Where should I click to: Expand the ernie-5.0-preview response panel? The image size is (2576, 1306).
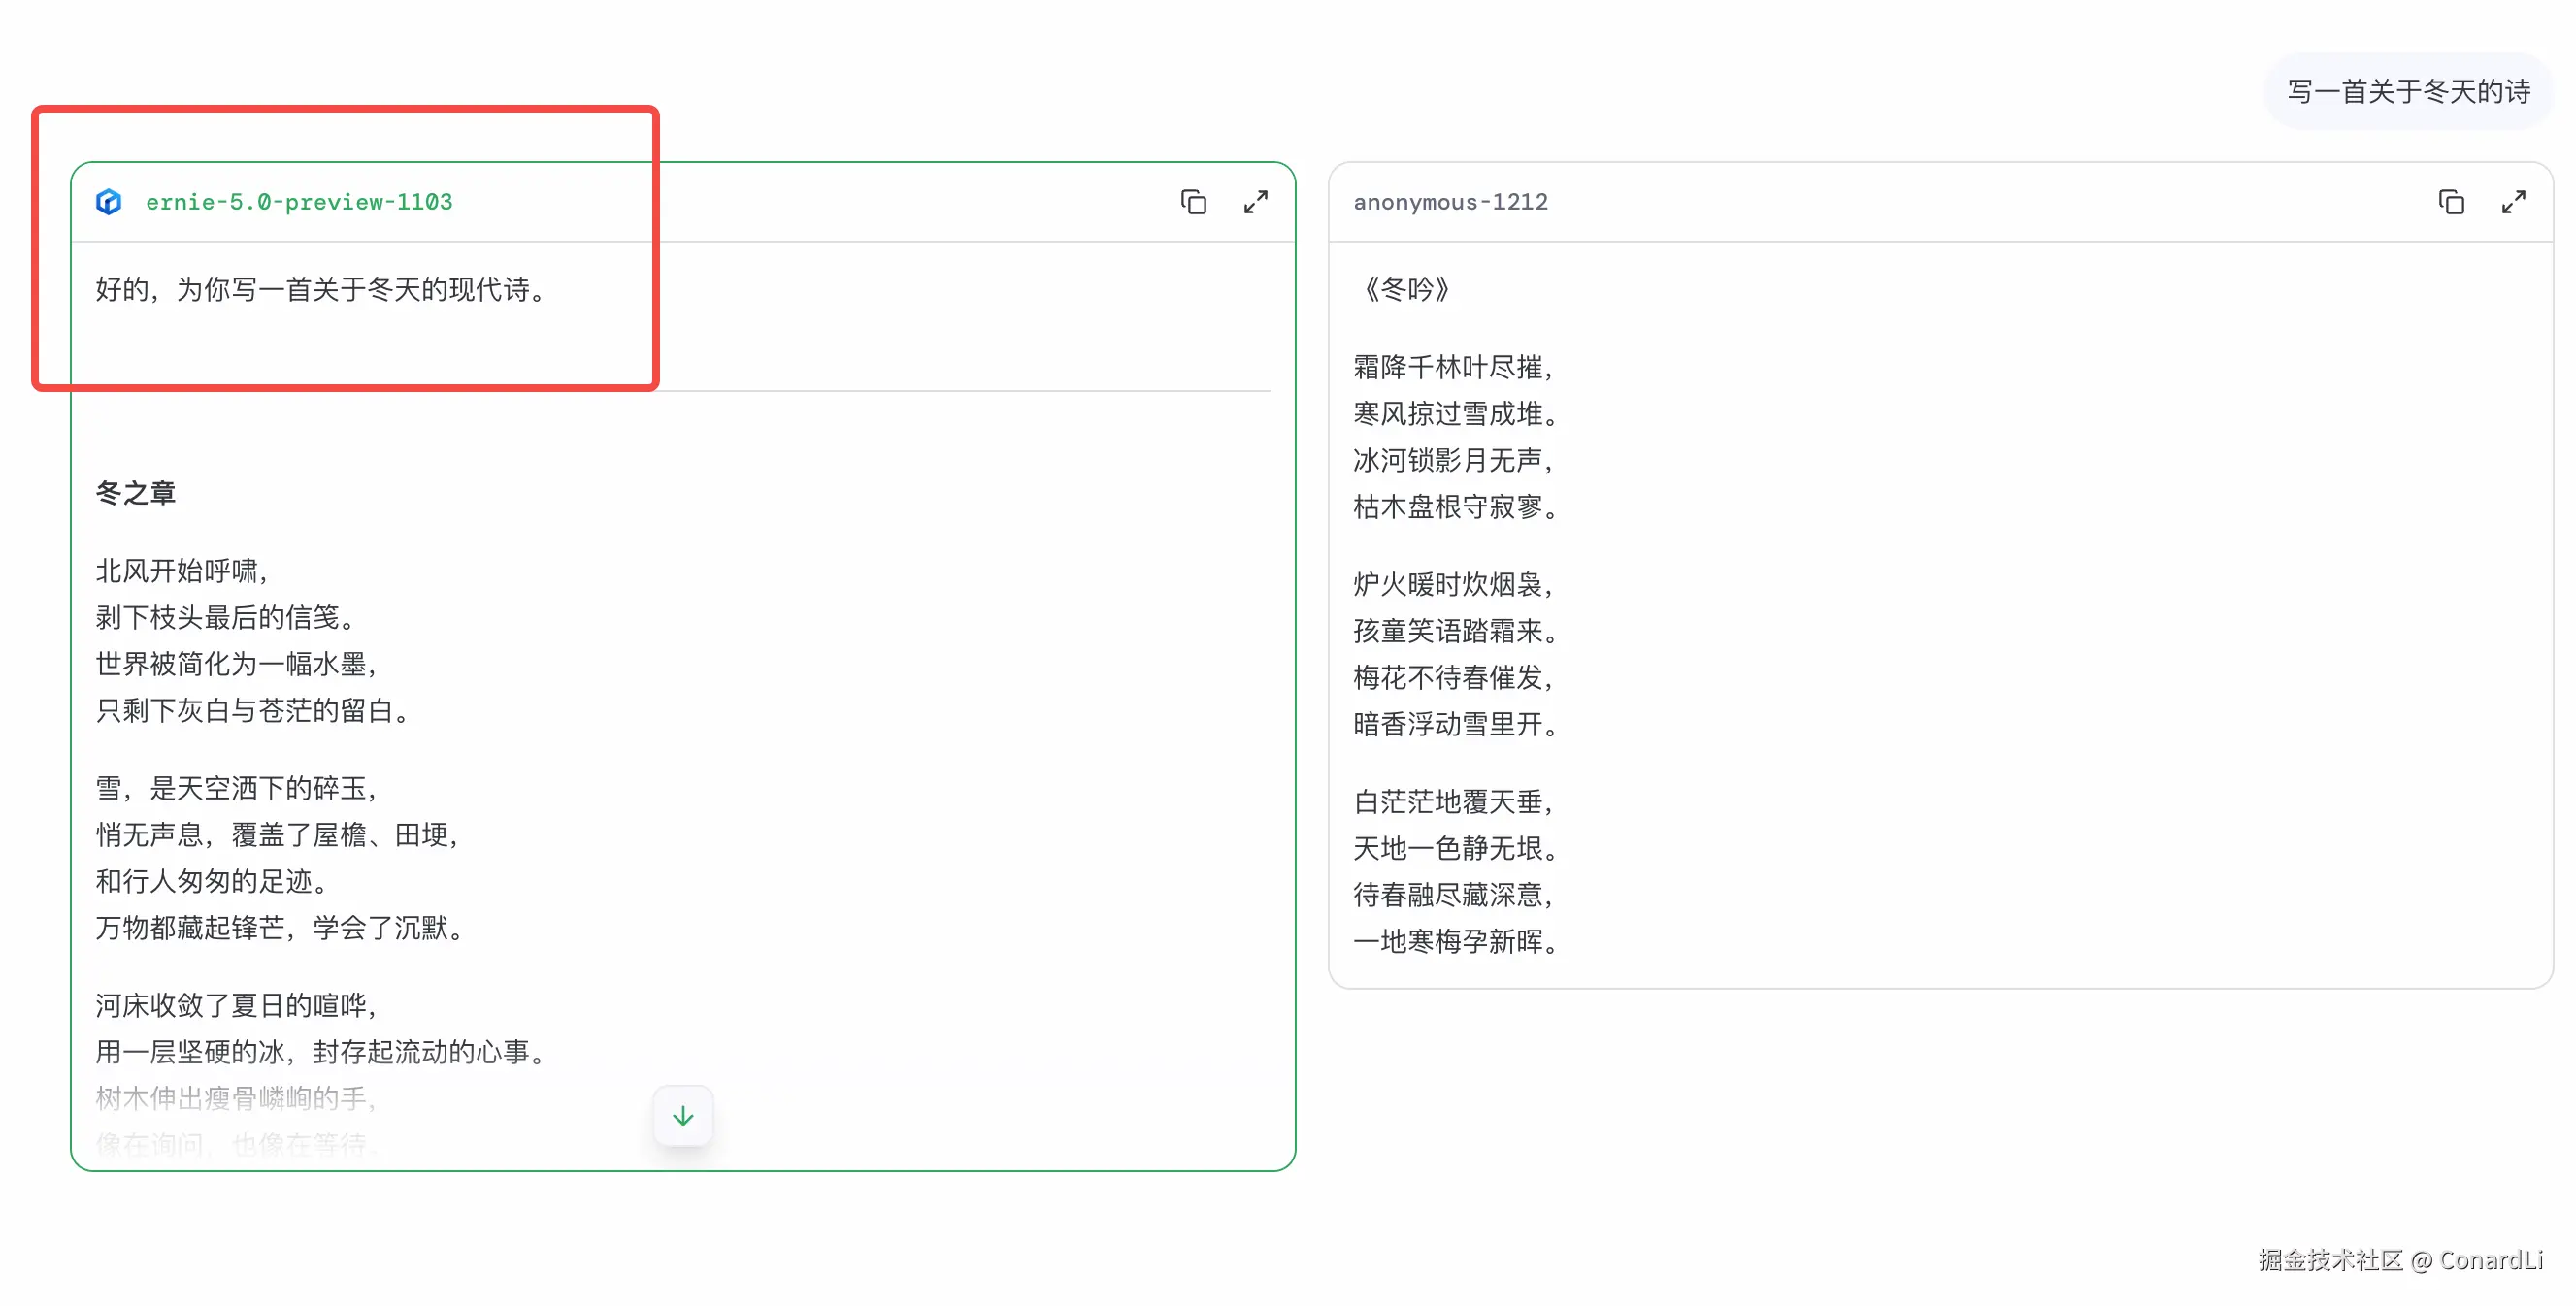[x=1255, y=202]
